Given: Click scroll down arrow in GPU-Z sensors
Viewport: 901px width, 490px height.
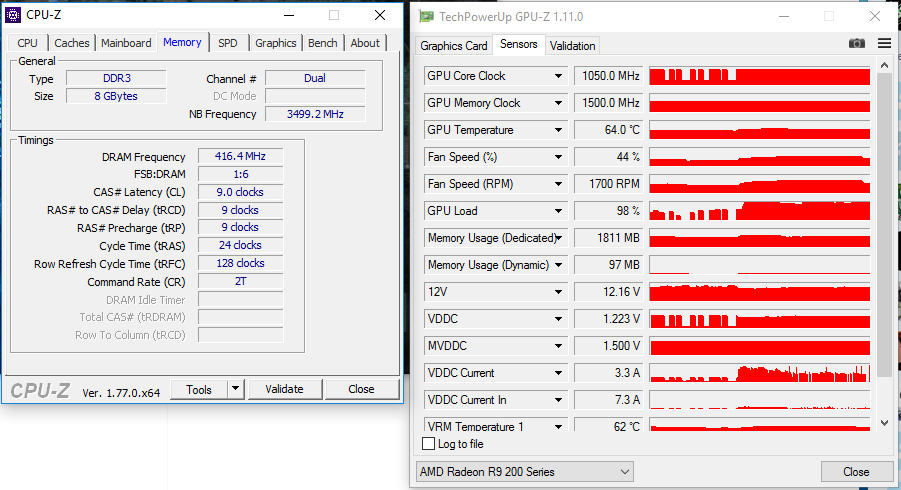Looking at the screenshot, I should 884,423.
